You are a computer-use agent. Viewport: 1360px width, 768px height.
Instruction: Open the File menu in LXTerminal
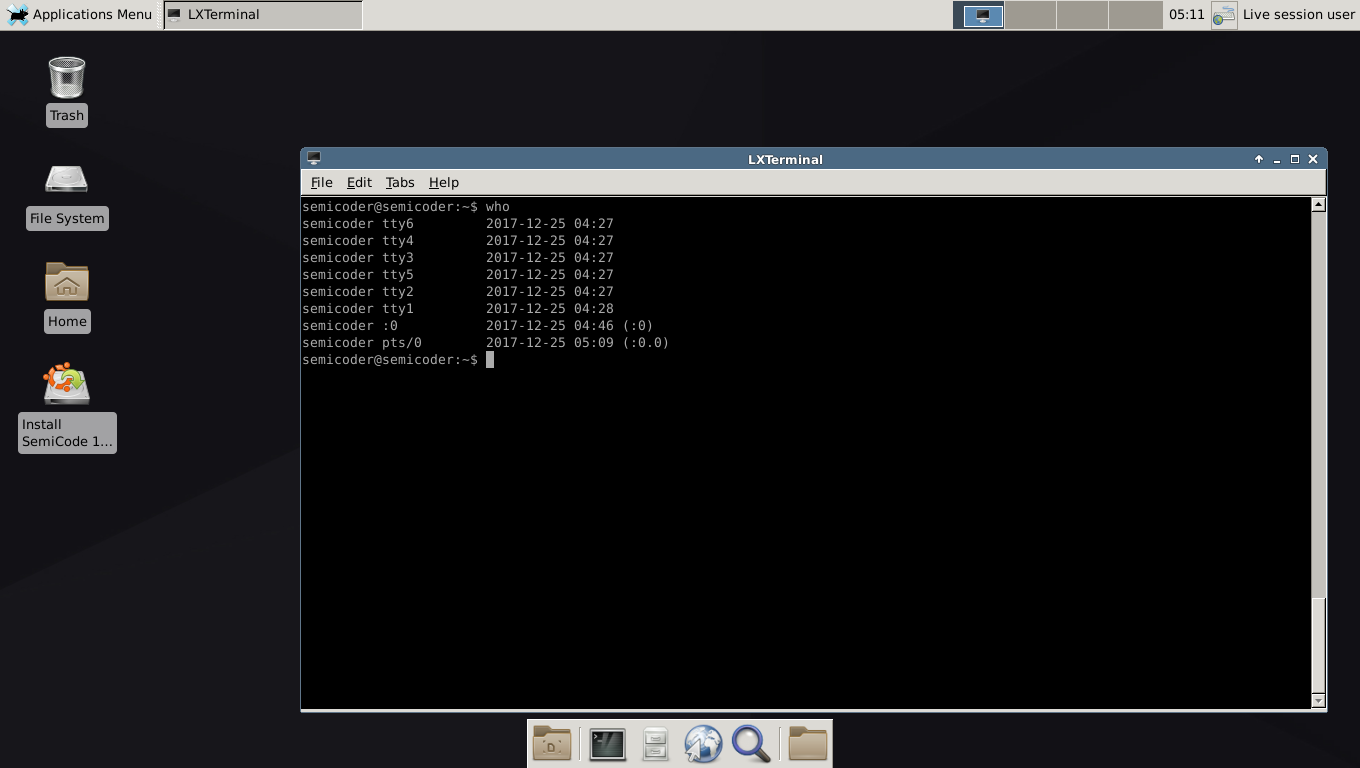pyautogui.click(x=321, y=182)
